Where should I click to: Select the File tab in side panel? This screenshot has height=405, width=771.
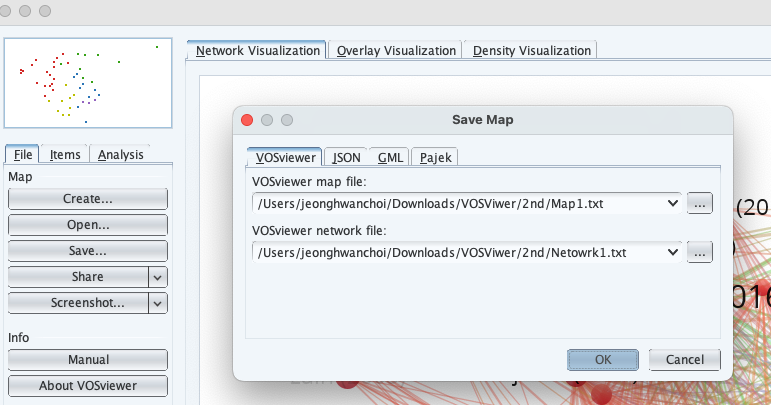(x=23, y=154)
